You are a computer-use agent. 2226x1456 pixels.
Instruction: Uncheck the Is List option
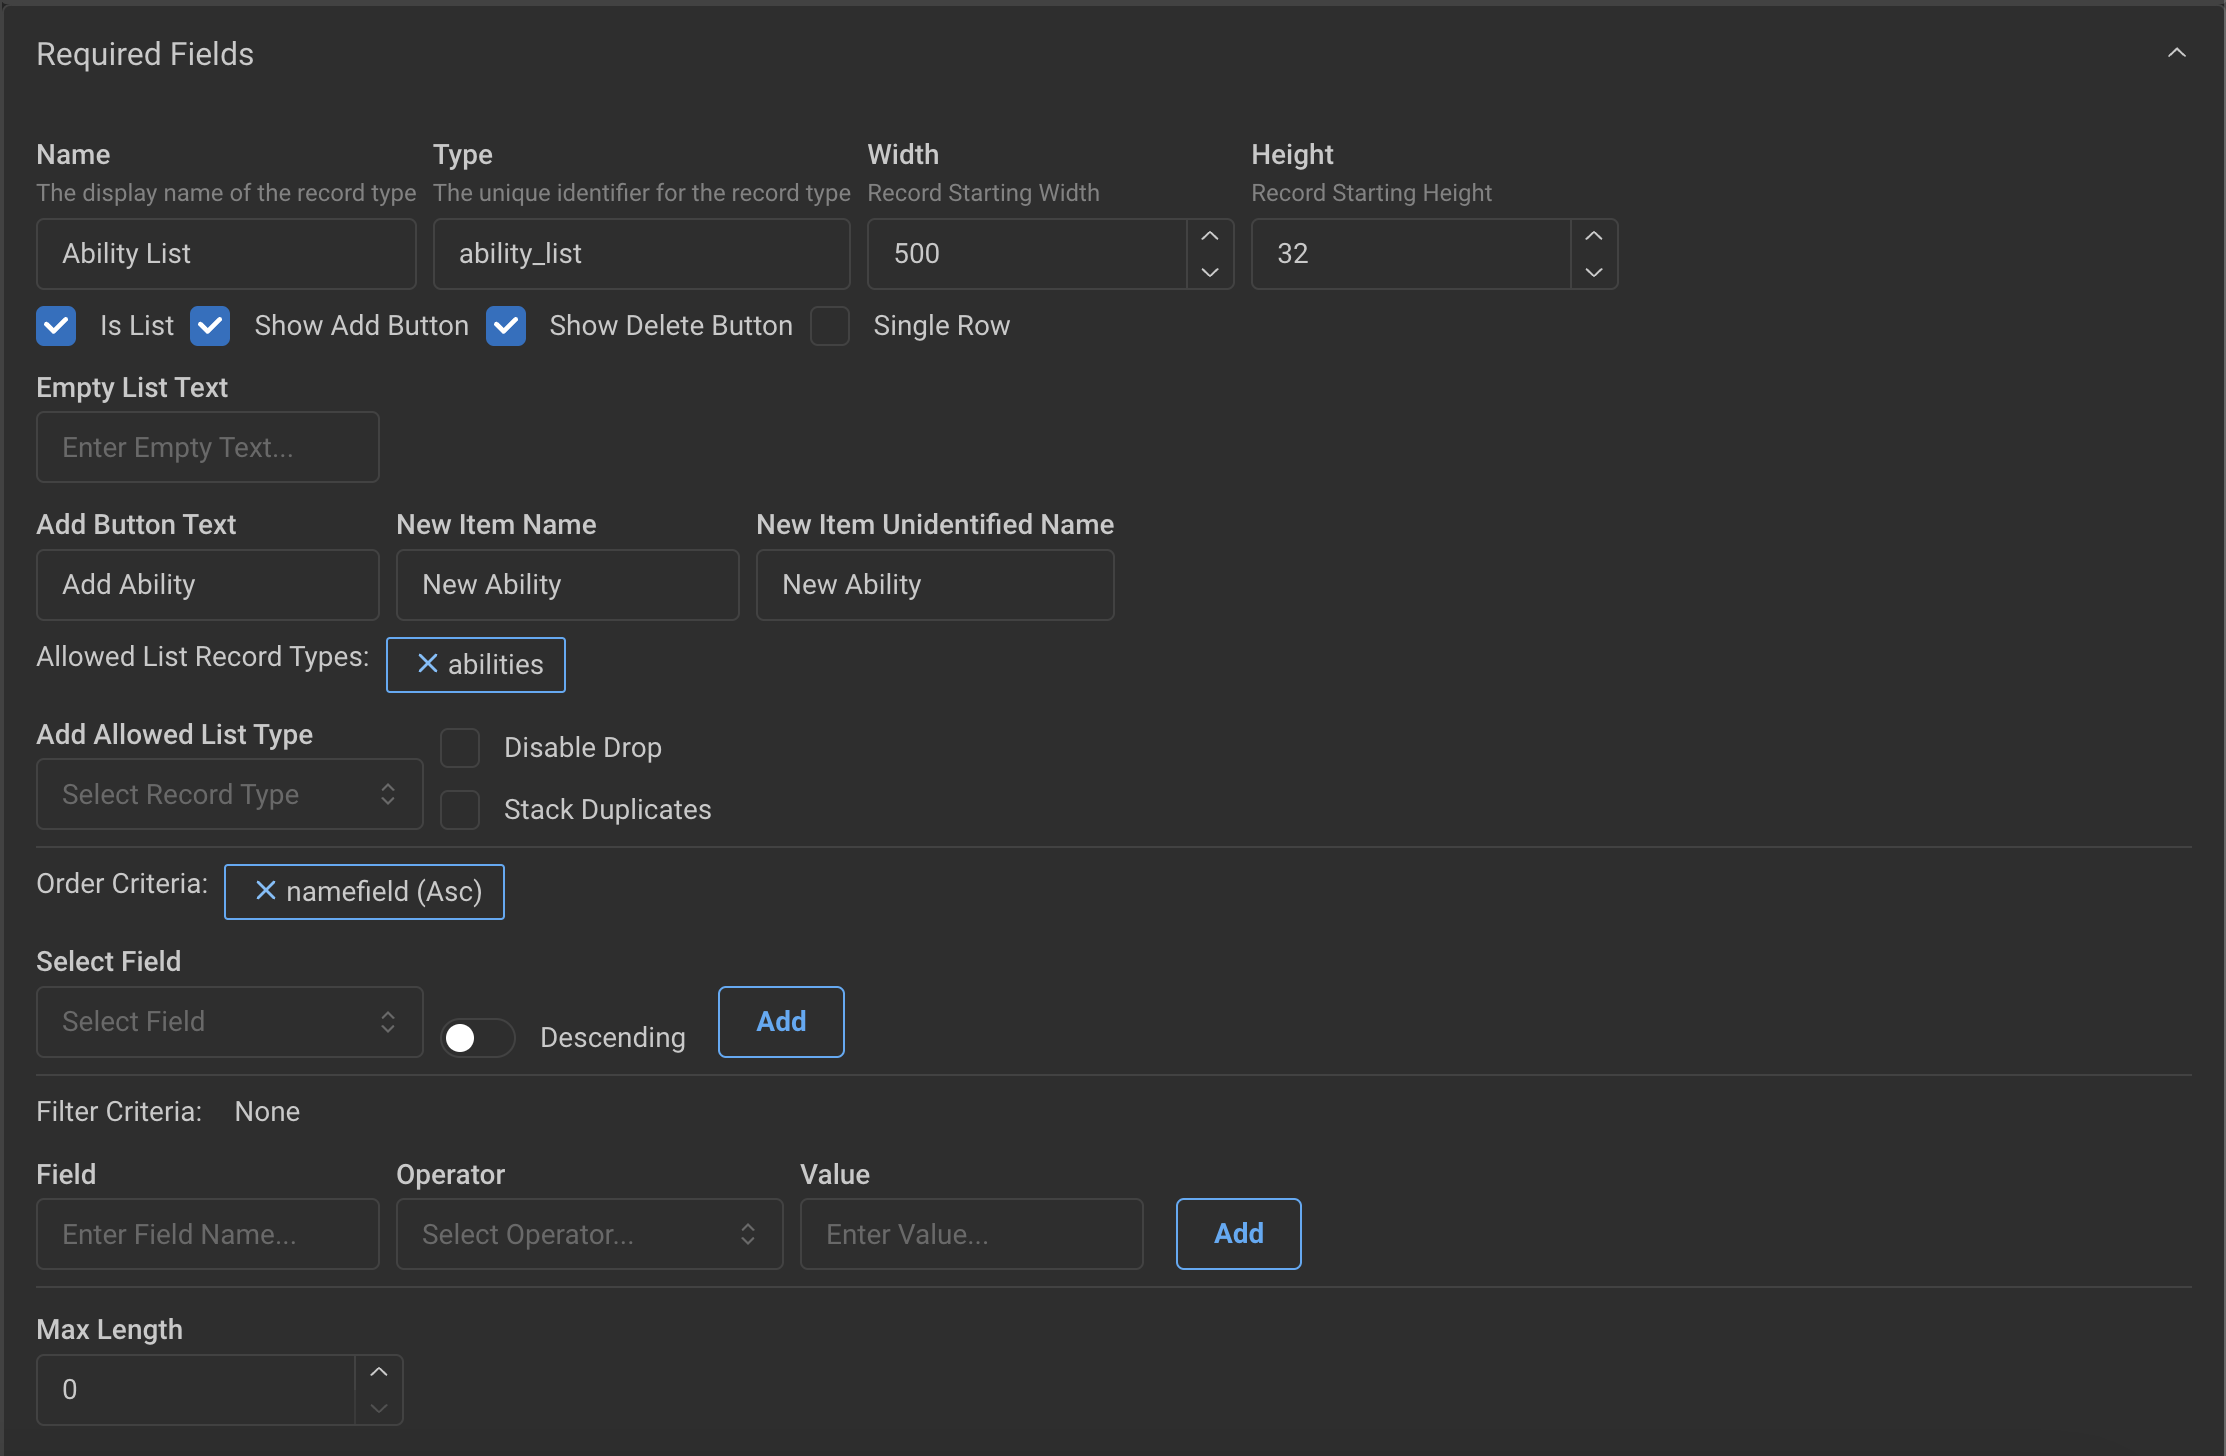[56, 326]
